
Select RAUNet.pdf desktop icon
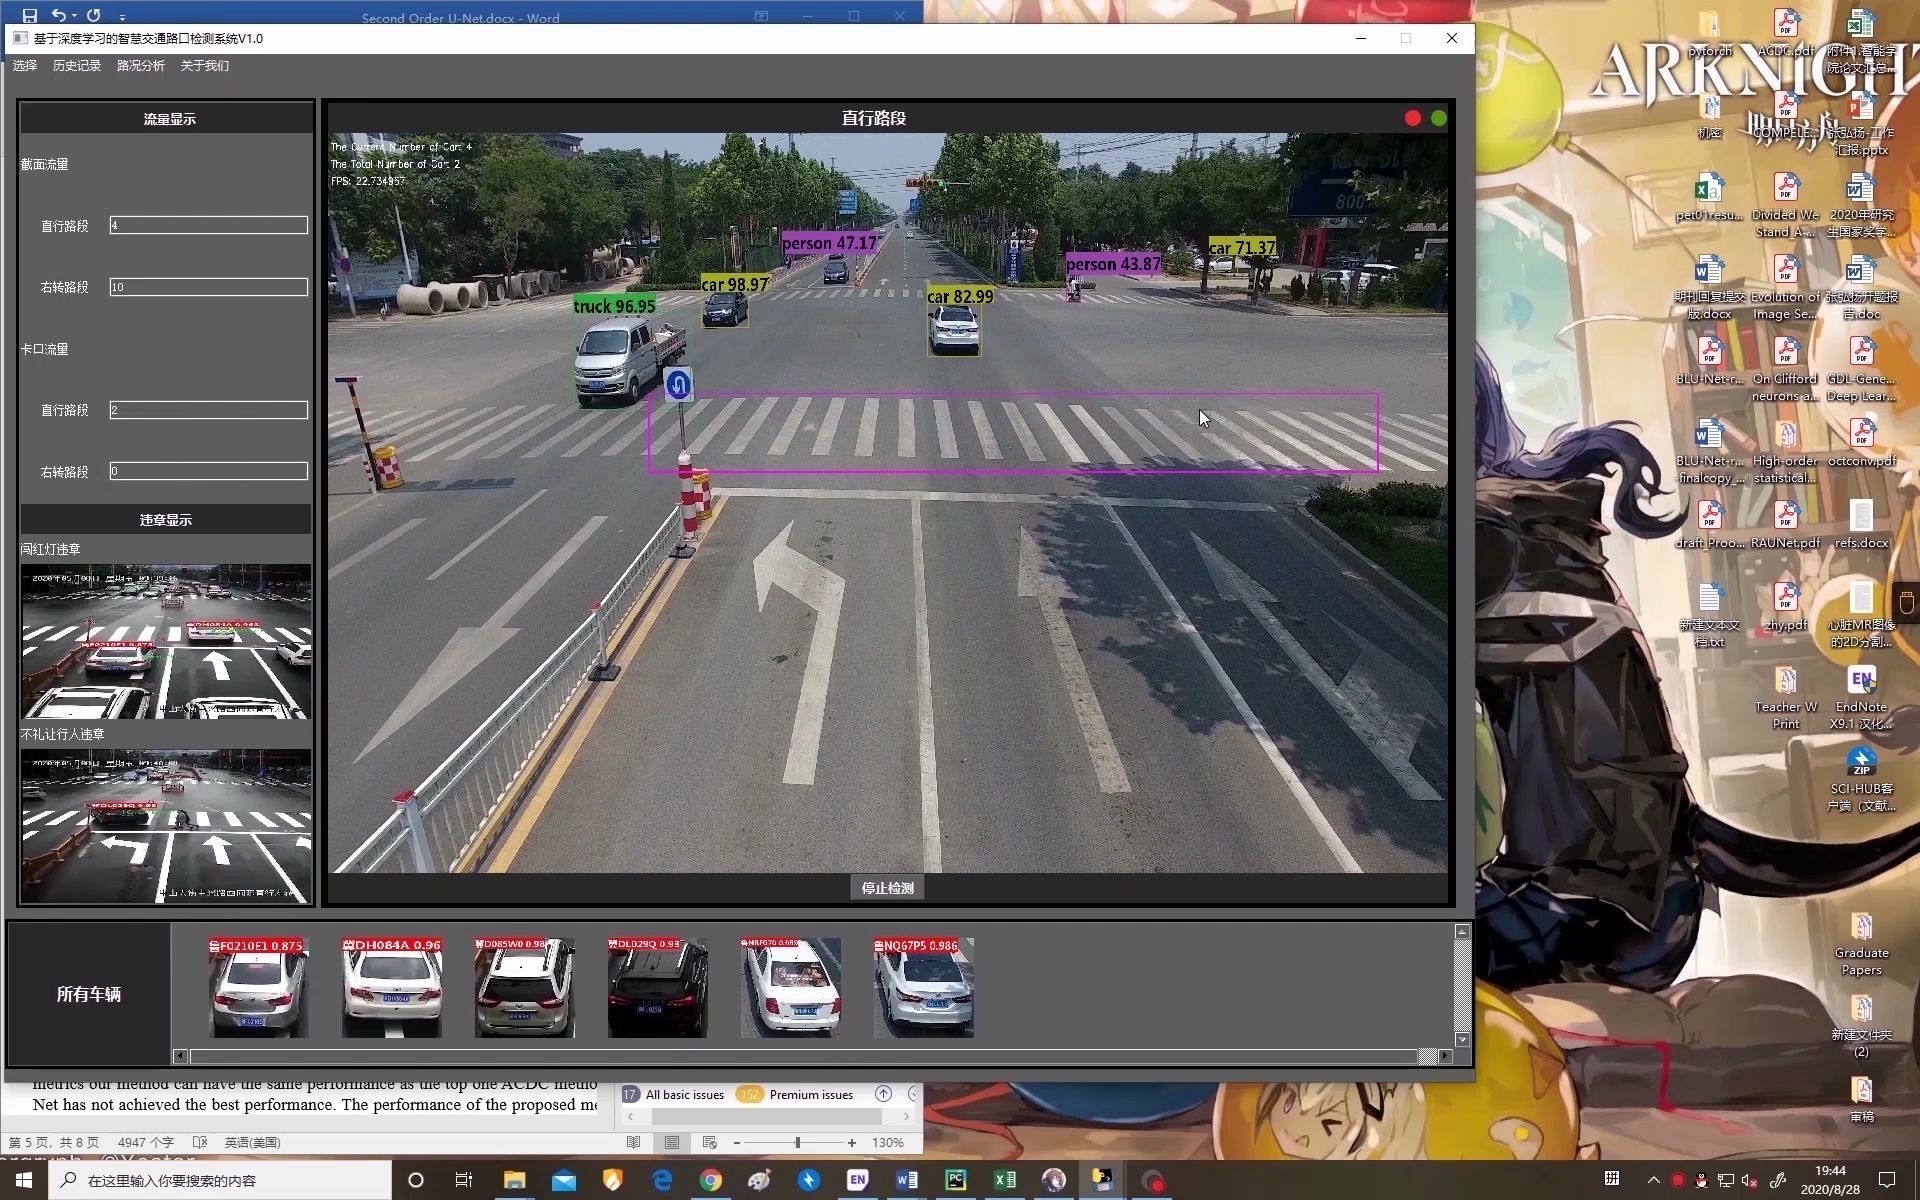pos(1786,524)
